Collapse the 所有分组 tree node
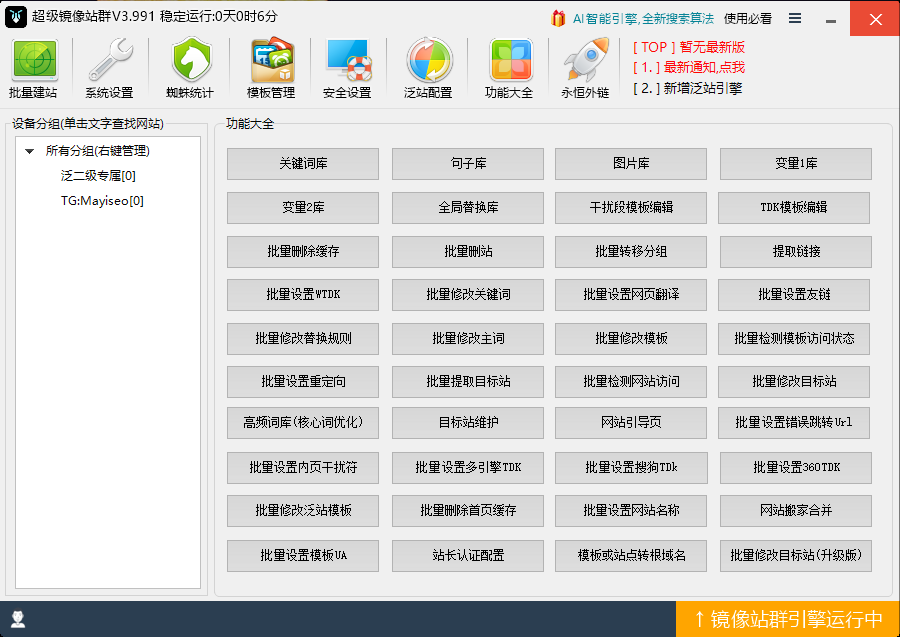Viewport: 900px width, 637px height. 29,152
